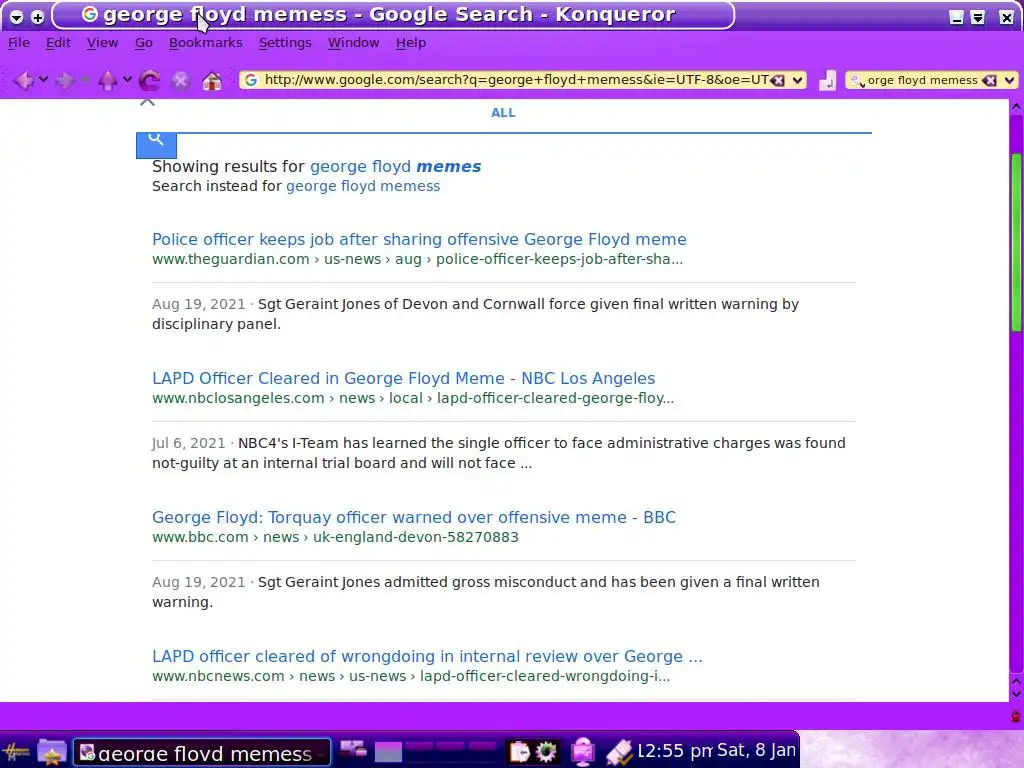Open the starred folder icon in the taskbar
The height and width of the screenshot is (768, 1024).
tap(52, 752)
